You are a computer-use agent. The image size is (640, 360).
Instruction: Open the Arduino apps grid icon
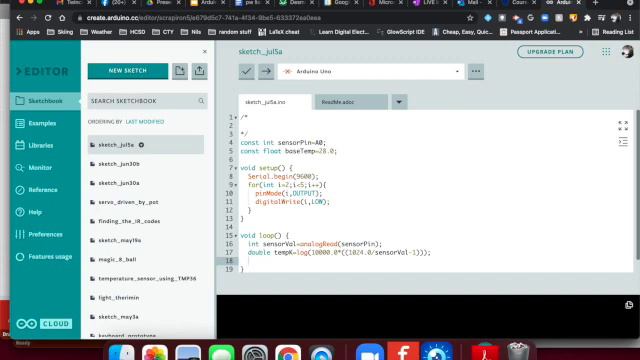pyautogui.click(x=606, y=51)
